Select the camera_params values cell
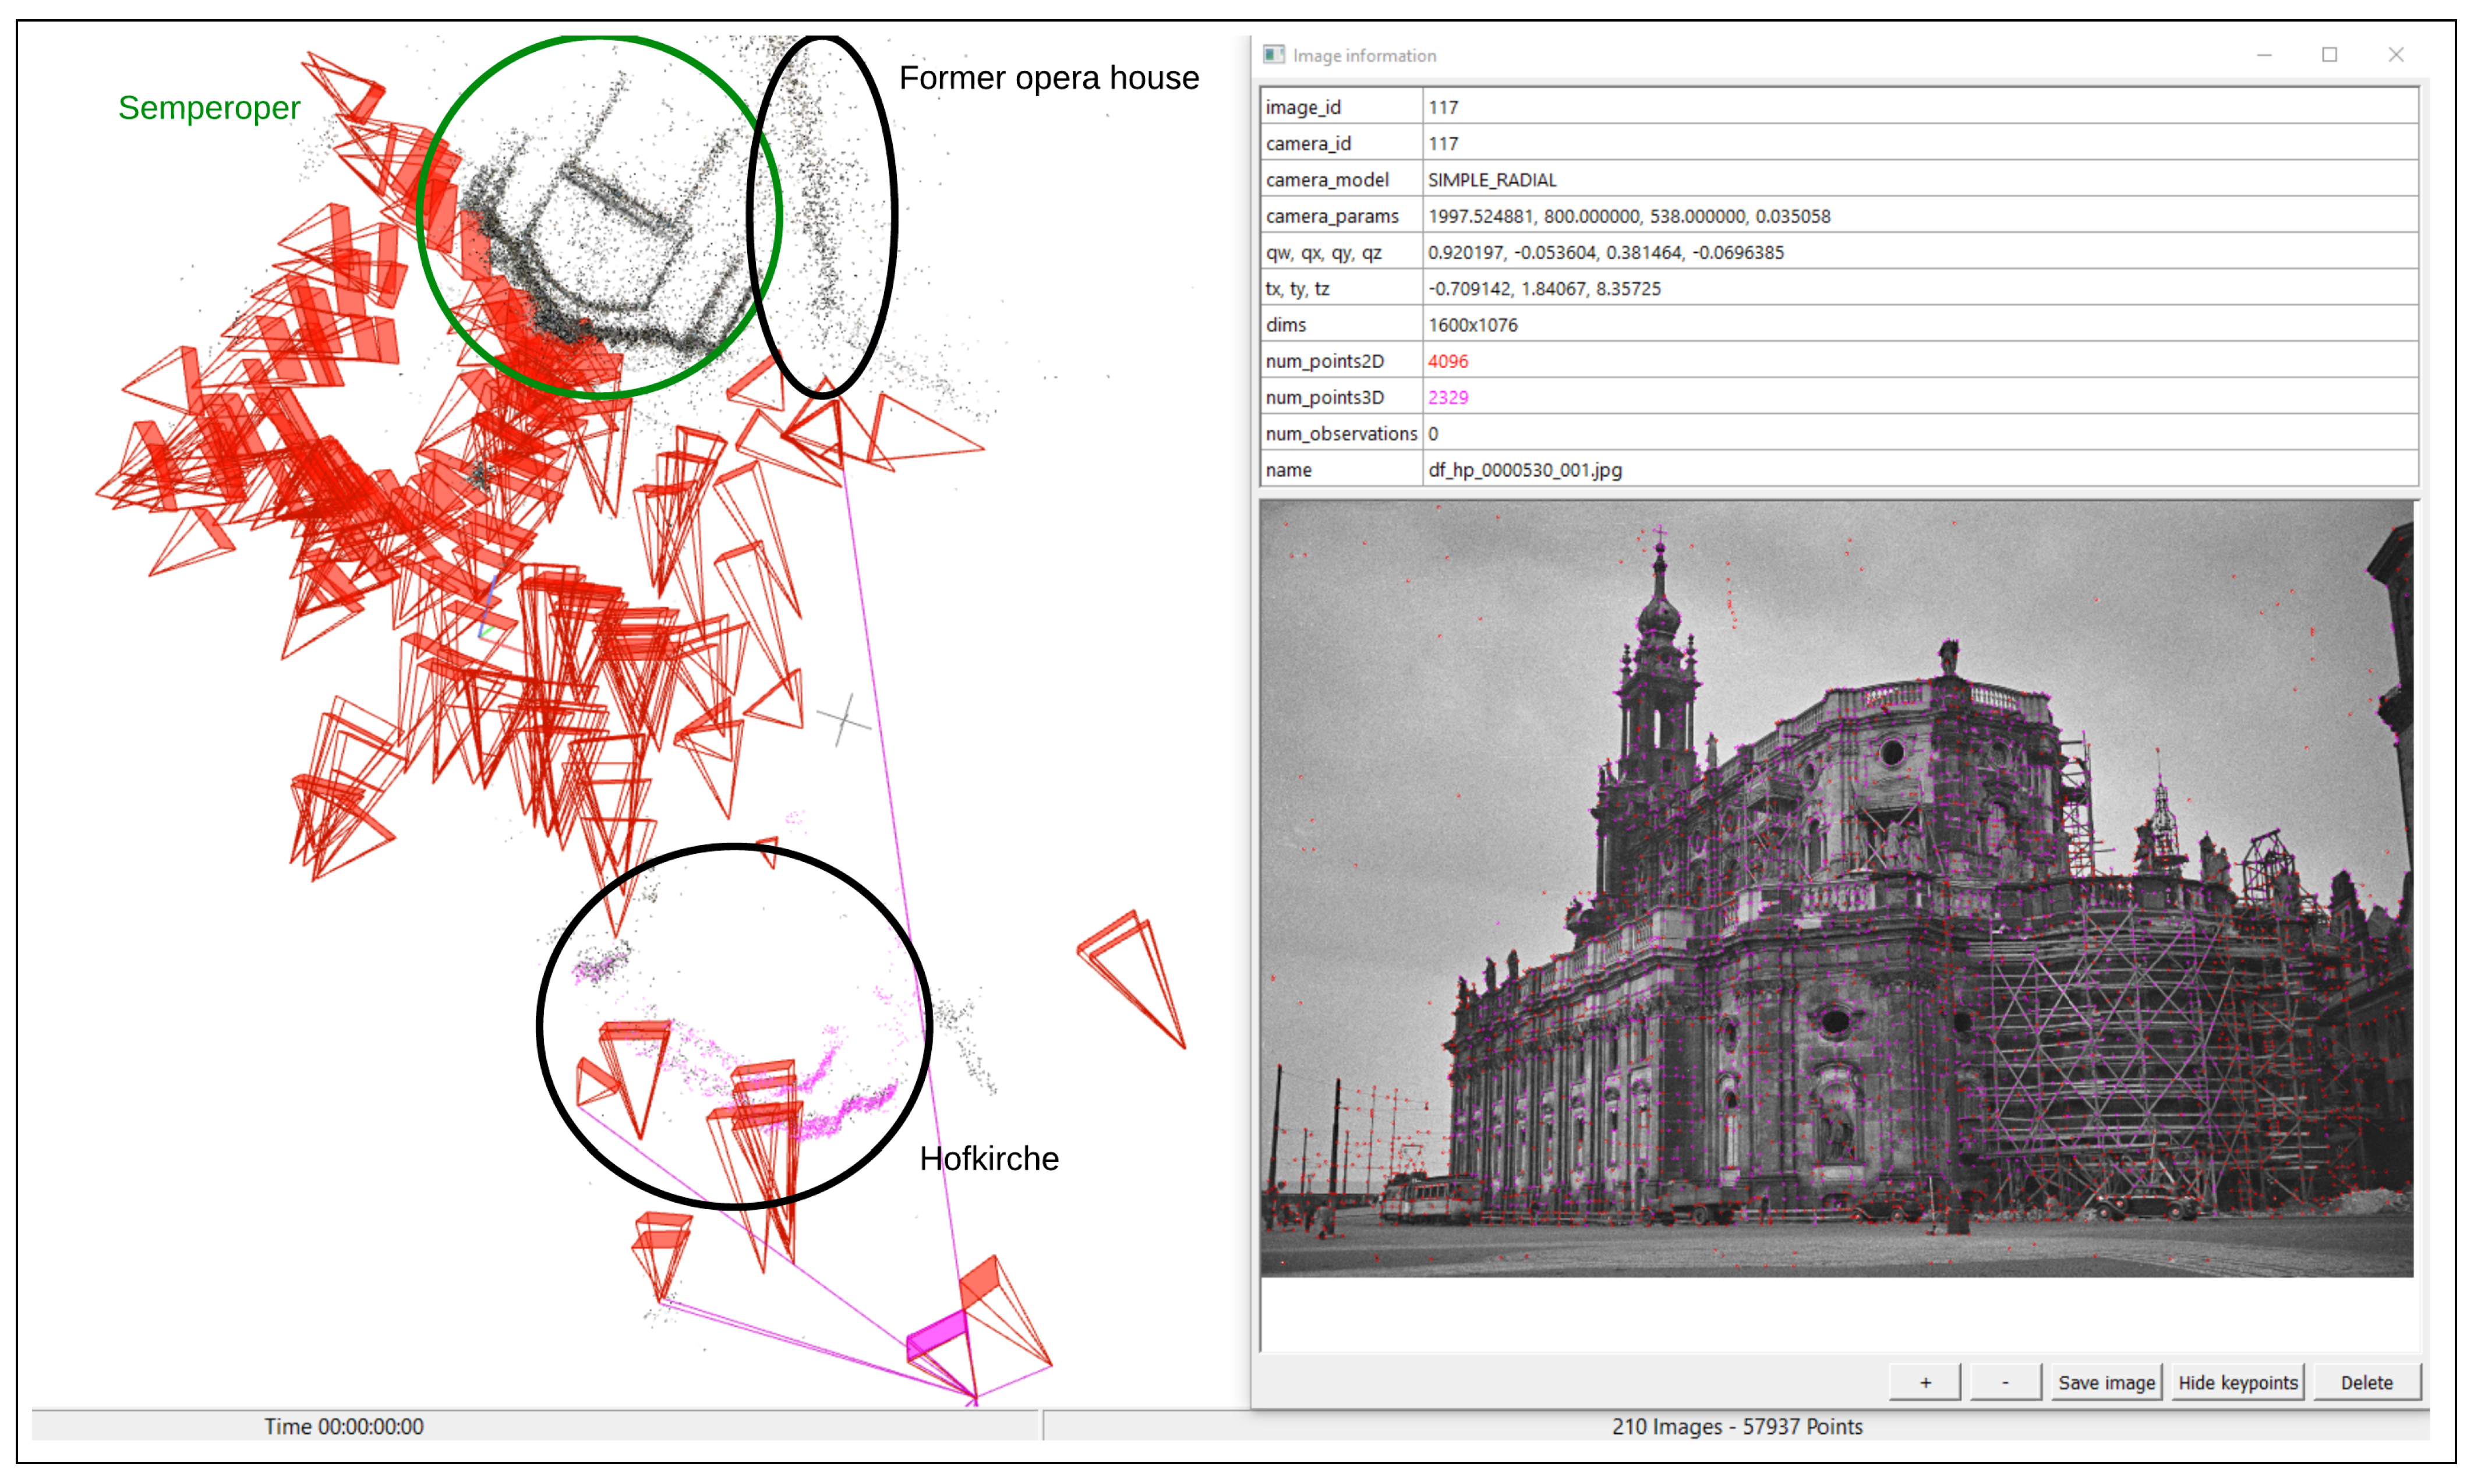 (1920, 216)
